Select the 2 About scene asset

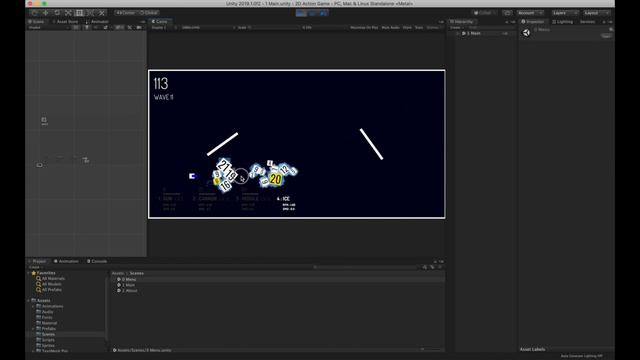click(127, 291)
